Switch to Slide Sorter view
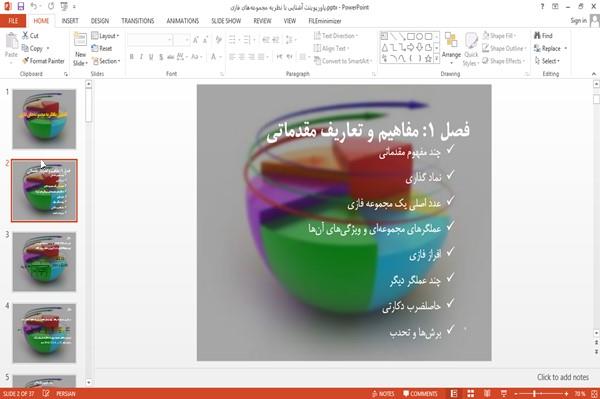The height and width of the screenshot is (399, 600). click(x=470, y=394)
